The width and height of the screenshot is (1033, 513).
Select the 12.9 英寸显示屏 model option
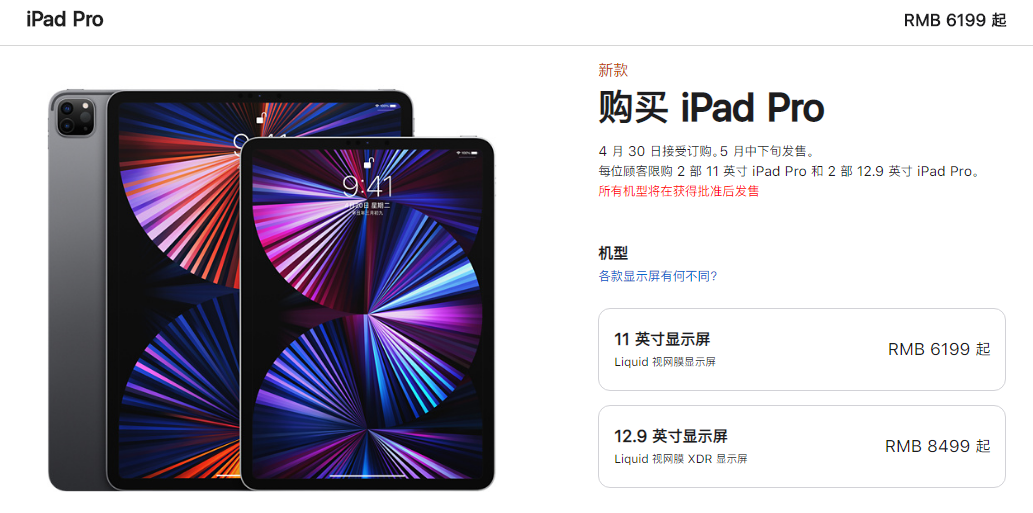pyautogui.click(x=802, y=446)
